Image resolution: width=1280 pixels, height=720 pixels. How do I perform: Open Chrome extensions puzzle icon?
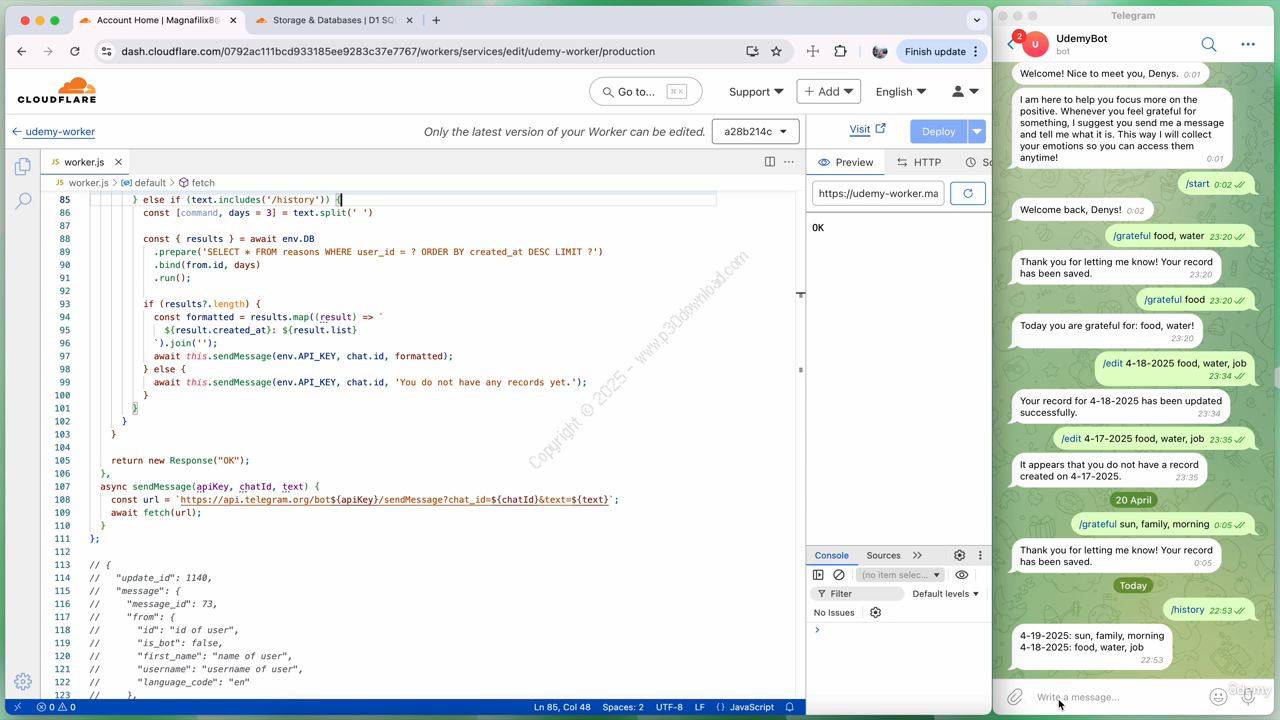[840, 51]
